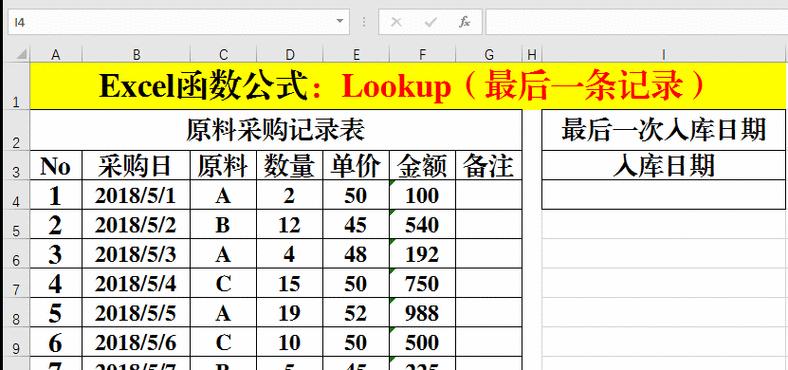Select column F header
The width and height of the screenshot is (788, 370).
422,54
